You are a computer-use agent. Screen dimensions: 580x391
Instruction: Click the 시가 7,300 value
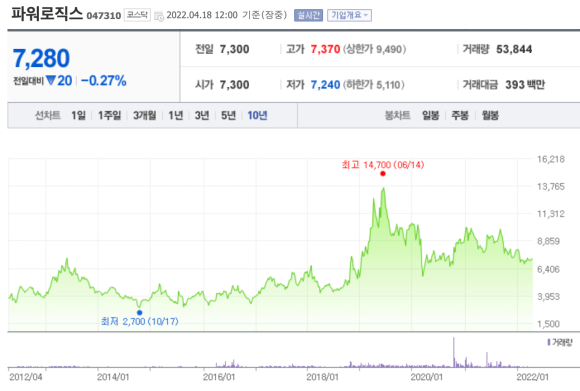(x=235, y=85)
